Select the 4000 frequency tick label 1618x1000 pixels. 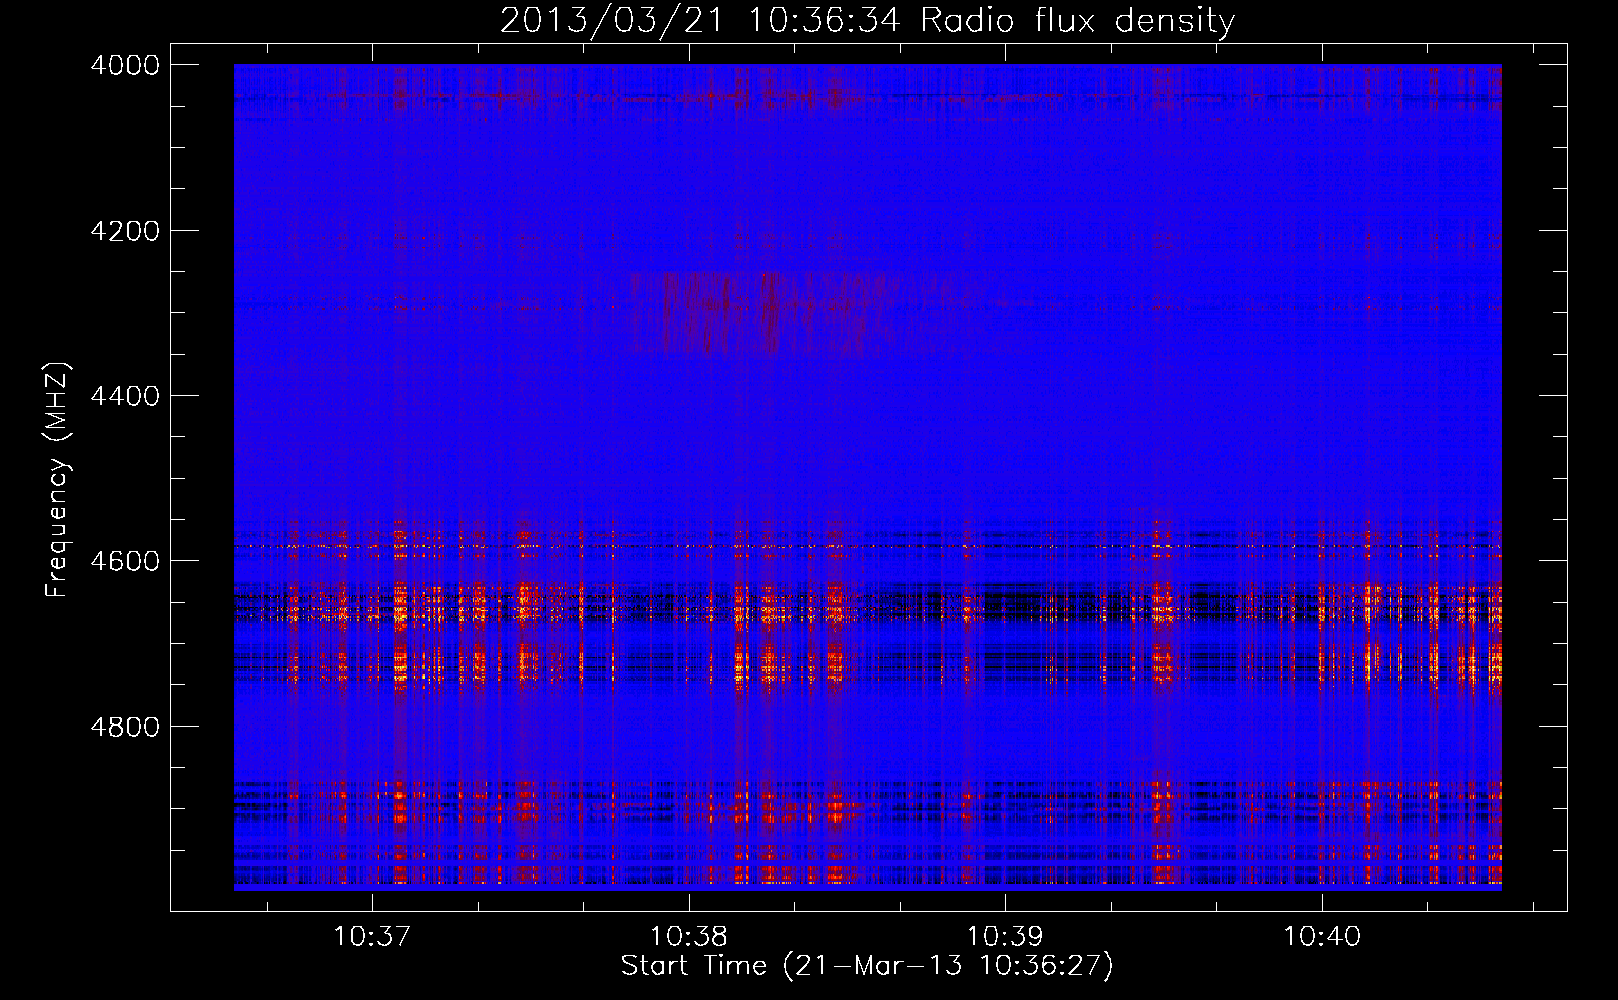coord(124,65)
